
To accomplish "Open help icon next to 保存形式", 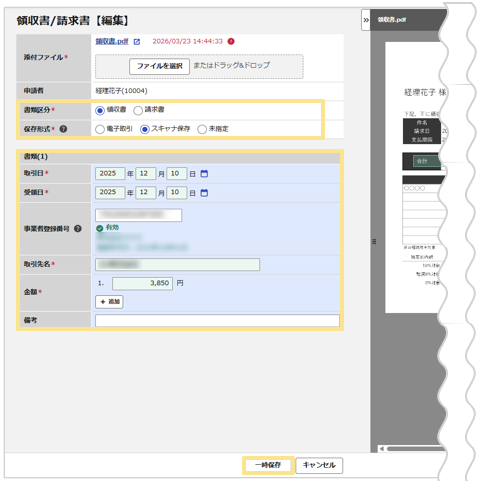I will [x=63, y=129].
